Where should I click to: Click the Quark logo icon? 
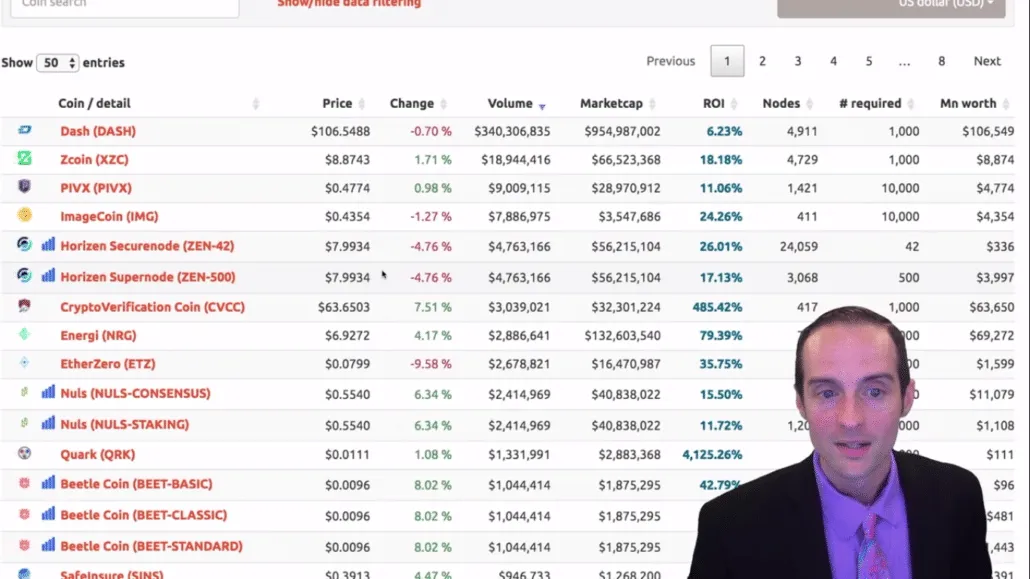click(x=24, y=453)
